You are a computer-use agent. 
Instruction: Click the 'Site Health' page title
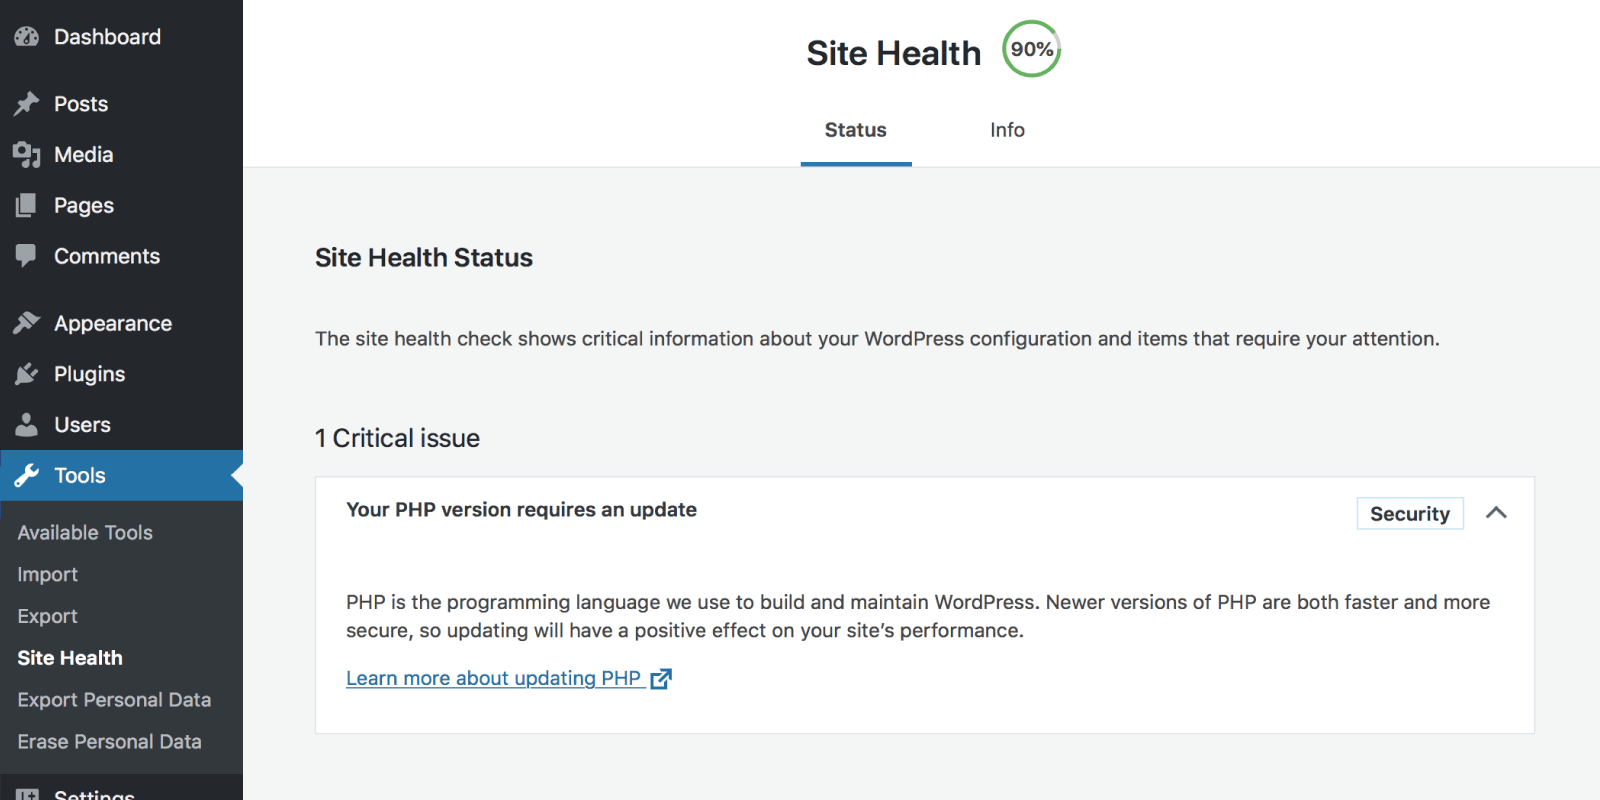tap(894, 53)
